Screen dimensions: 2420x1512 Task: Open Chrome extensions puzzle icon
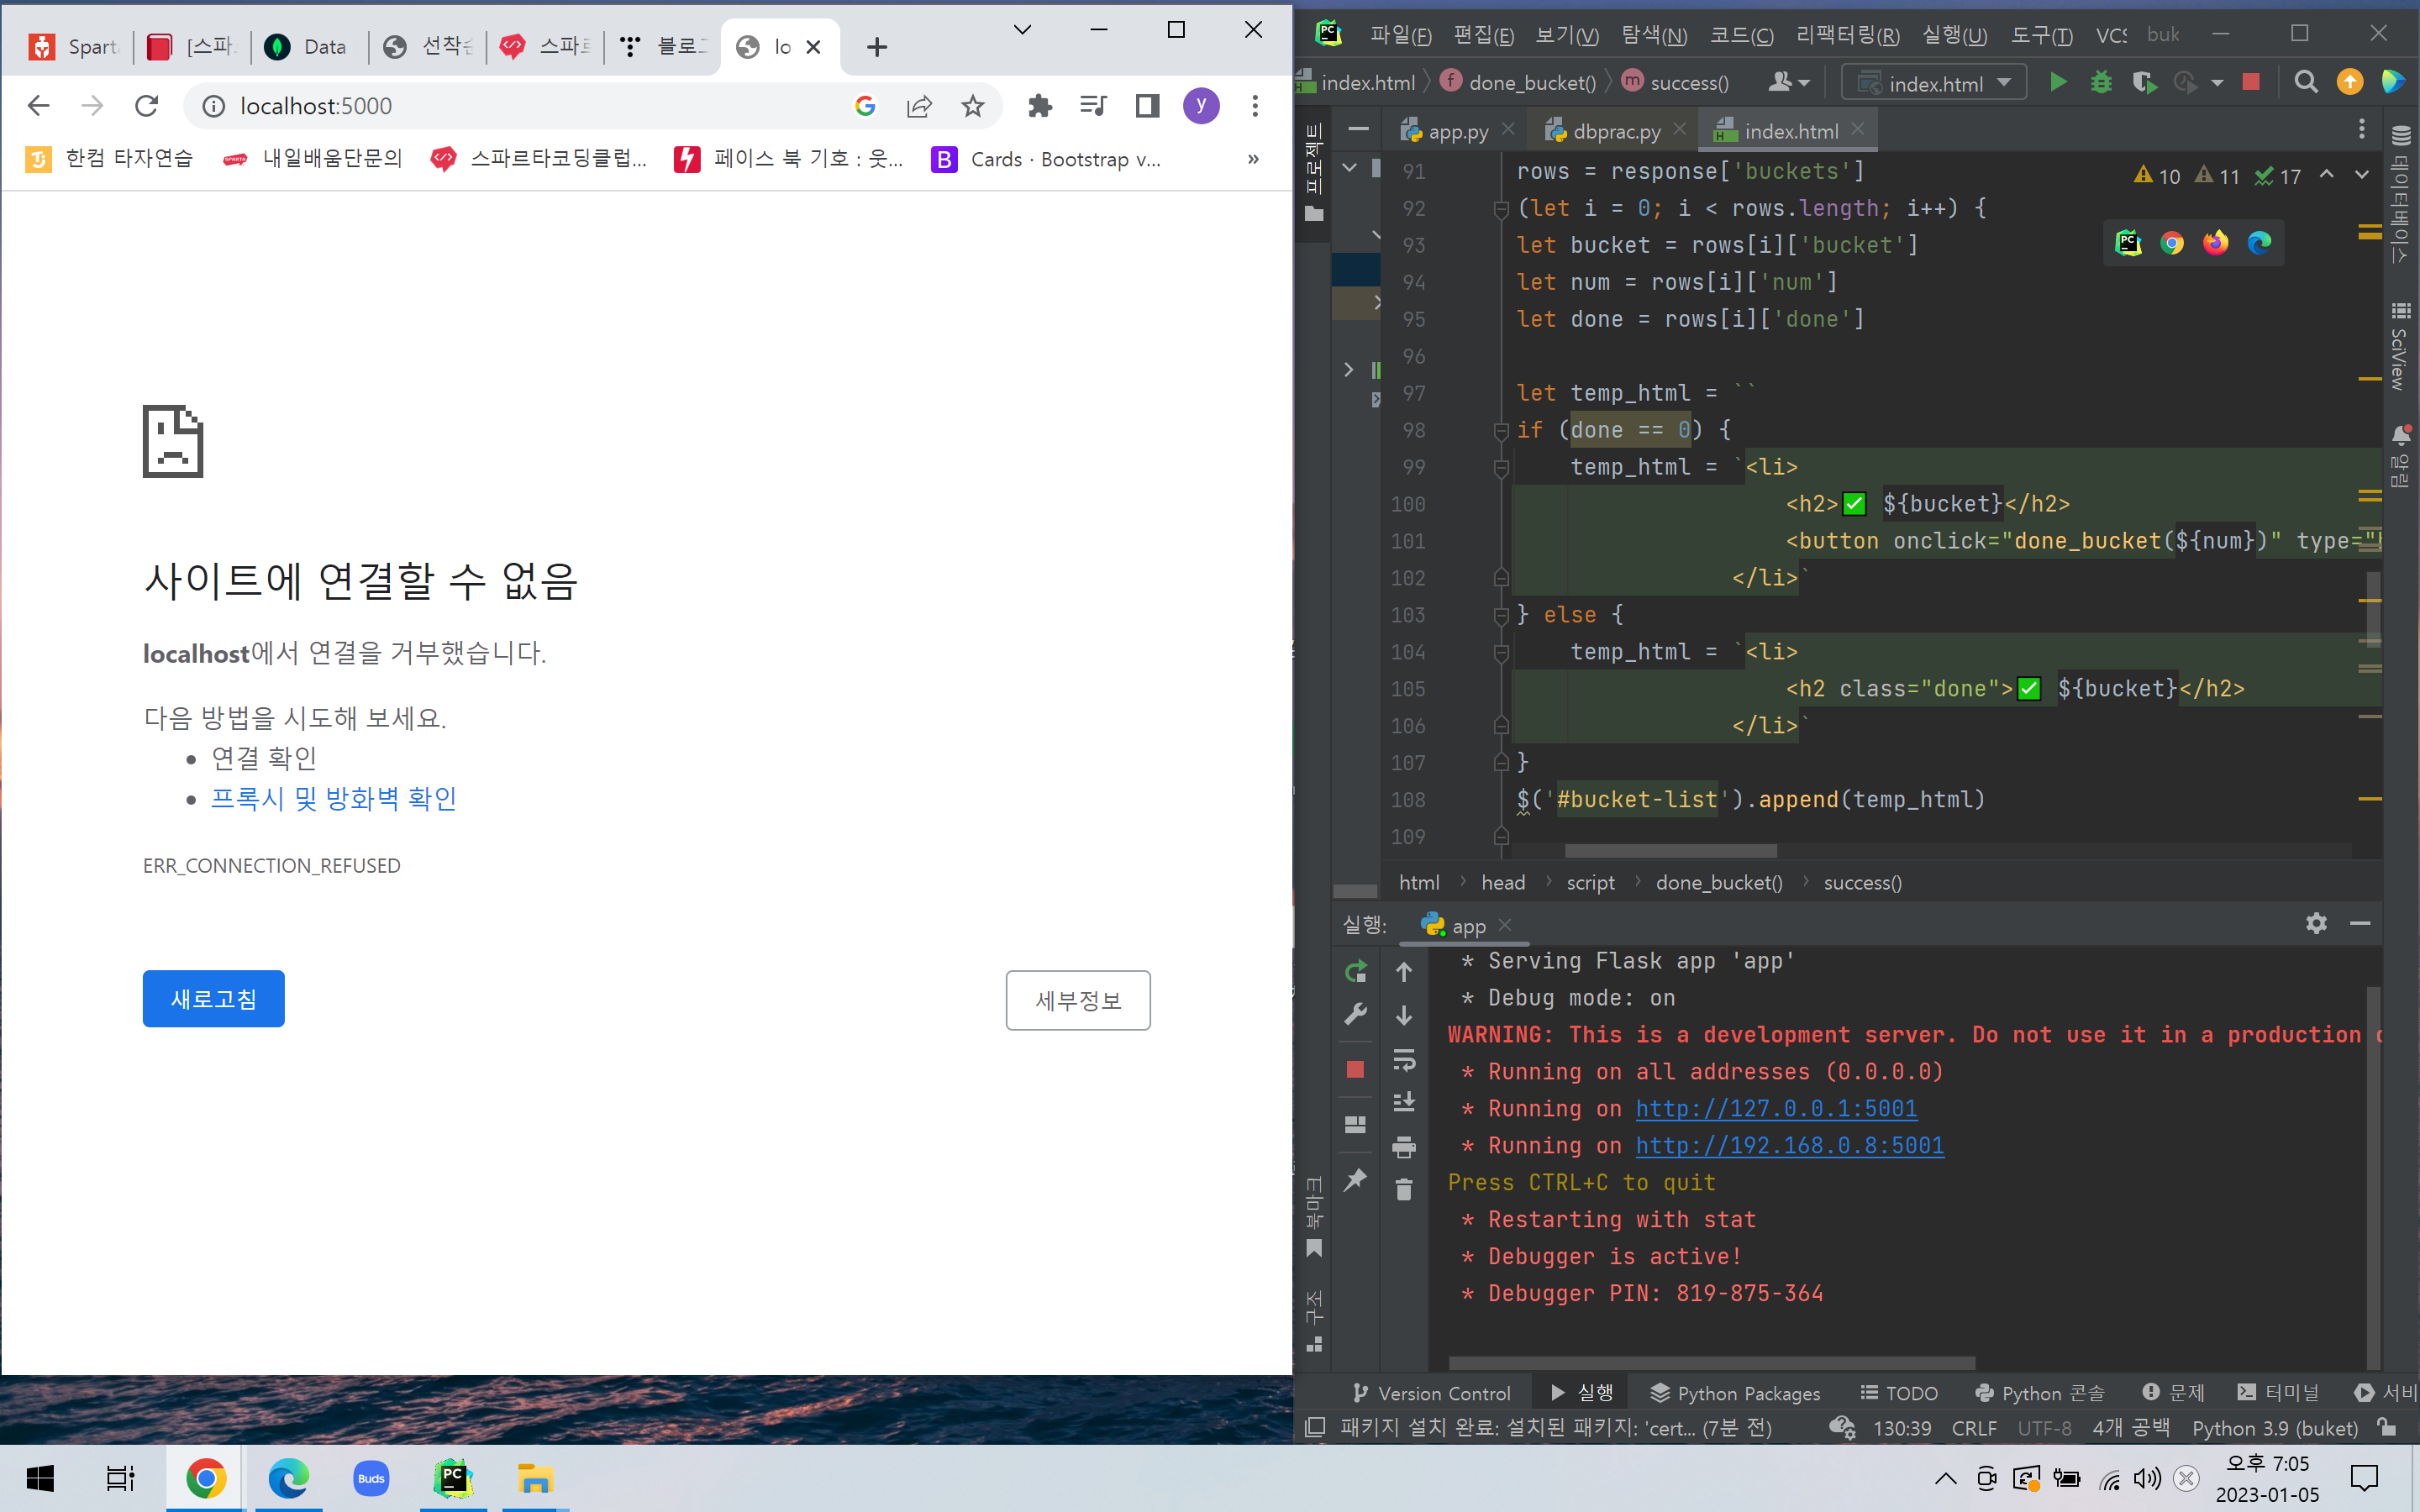1040,106
